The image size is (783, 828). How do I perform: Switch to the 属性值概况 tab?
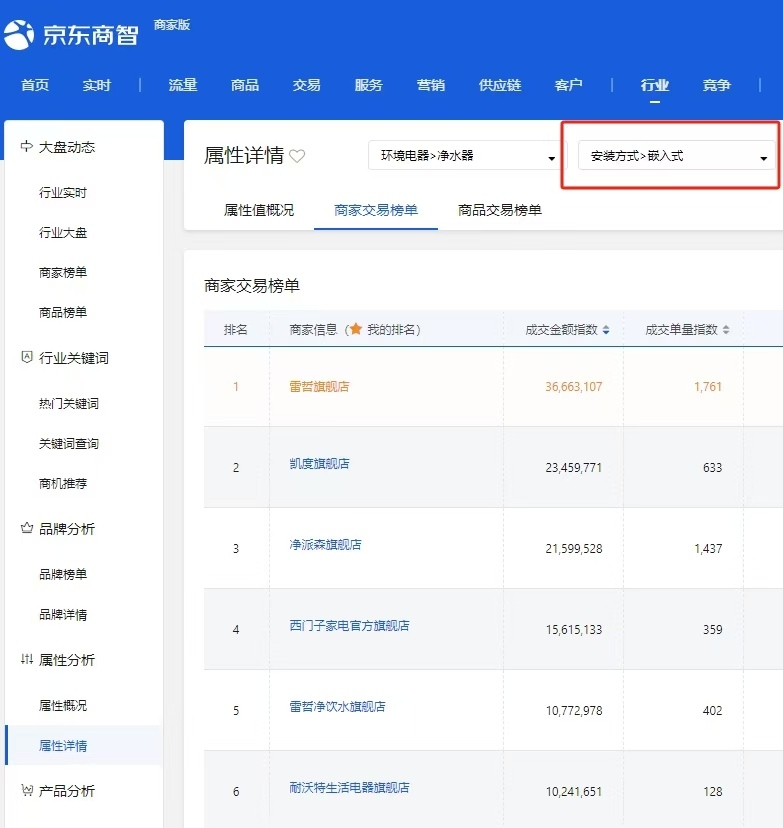click(259, 210)
